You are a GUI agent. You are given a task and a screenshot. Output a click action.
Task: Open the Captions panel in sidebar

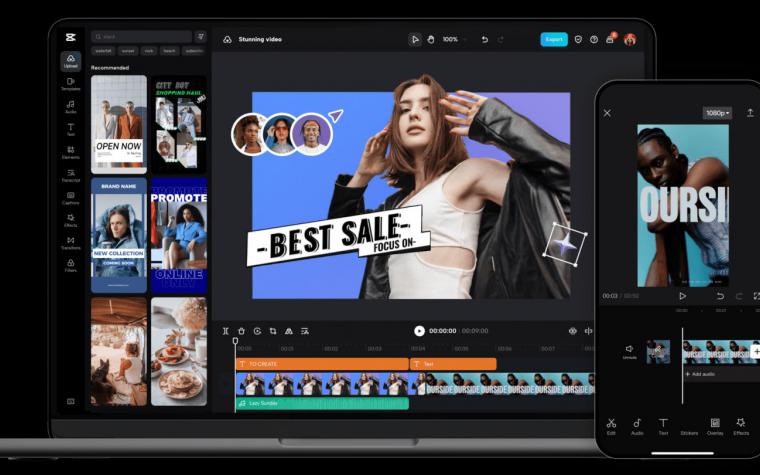71,198
